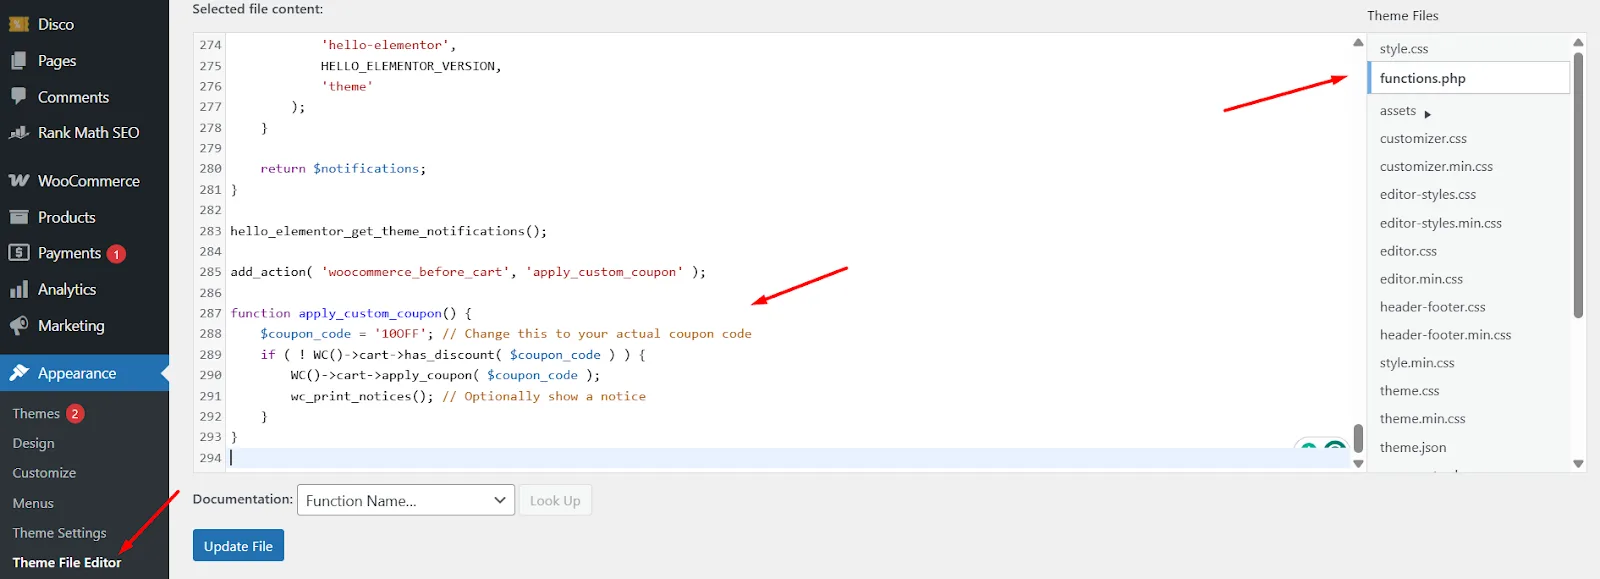Click the WooCommerce logo icon
This screenshot has height=579, width=1600.
[x=19, y=181]
